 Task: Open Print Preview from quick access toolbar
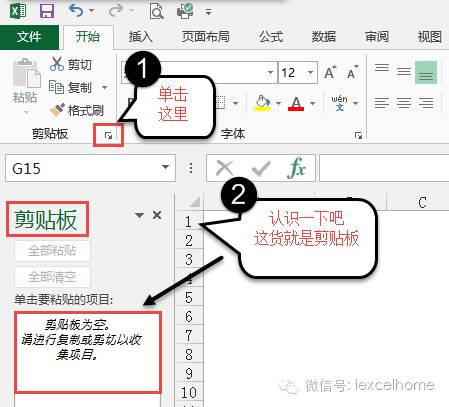point(156,11)
